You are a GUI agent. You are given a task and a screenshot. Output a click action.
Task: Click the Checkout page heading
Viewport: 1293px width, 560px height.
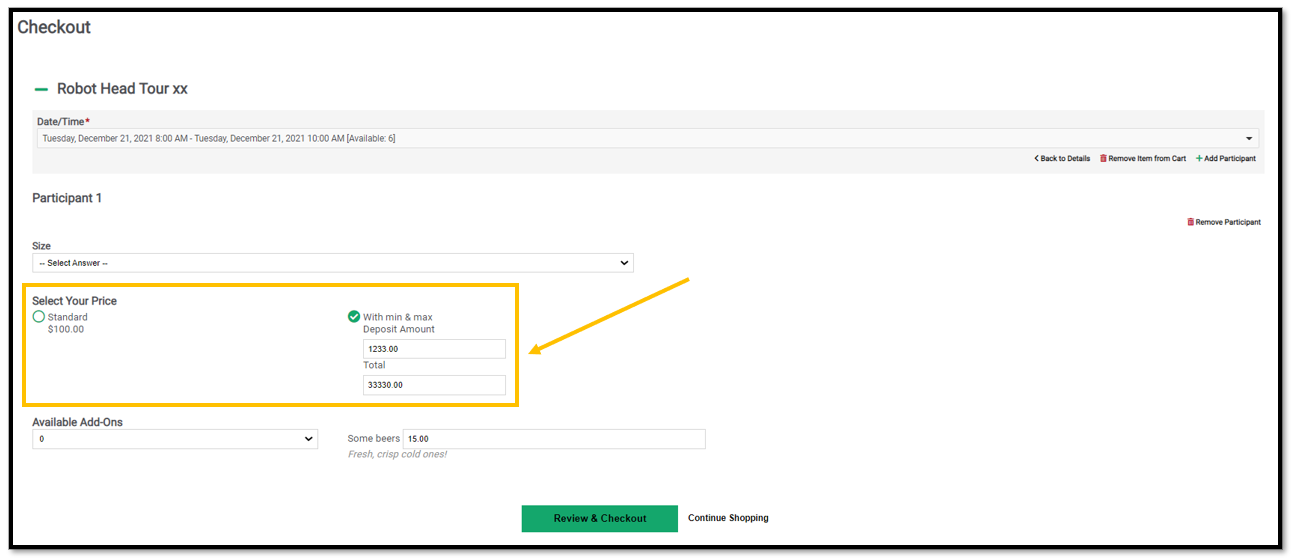tap(54, 28)
